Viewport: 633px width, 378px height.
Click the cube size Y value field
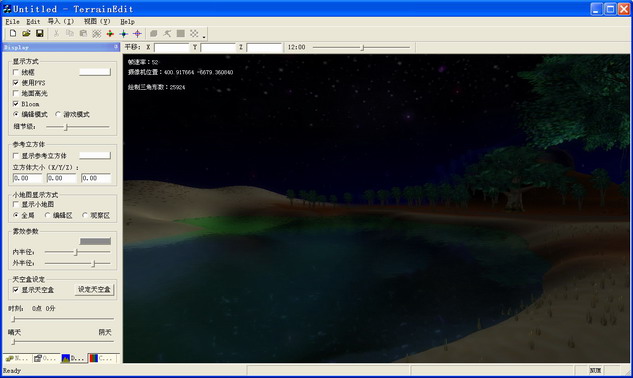[61, 178]
